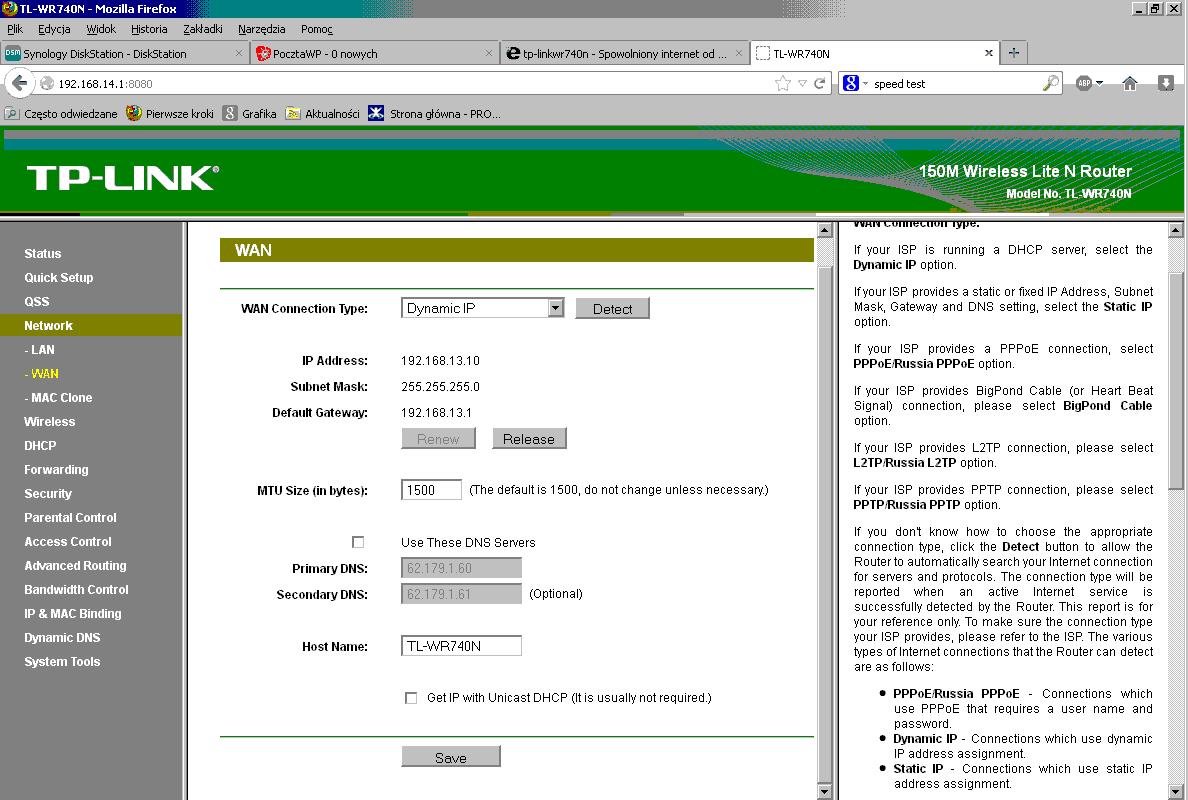Screen dimensions: 1188x800
Task: Click the bookmark star icon in address bar
Action: point(783,83)
